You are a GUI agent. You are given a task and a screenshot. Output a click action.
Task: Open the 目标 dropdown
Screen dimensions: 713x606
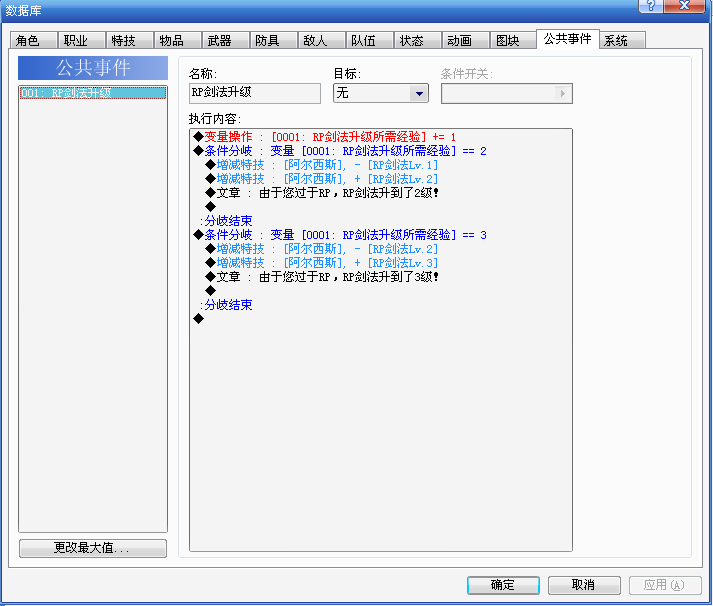(381, 93)
